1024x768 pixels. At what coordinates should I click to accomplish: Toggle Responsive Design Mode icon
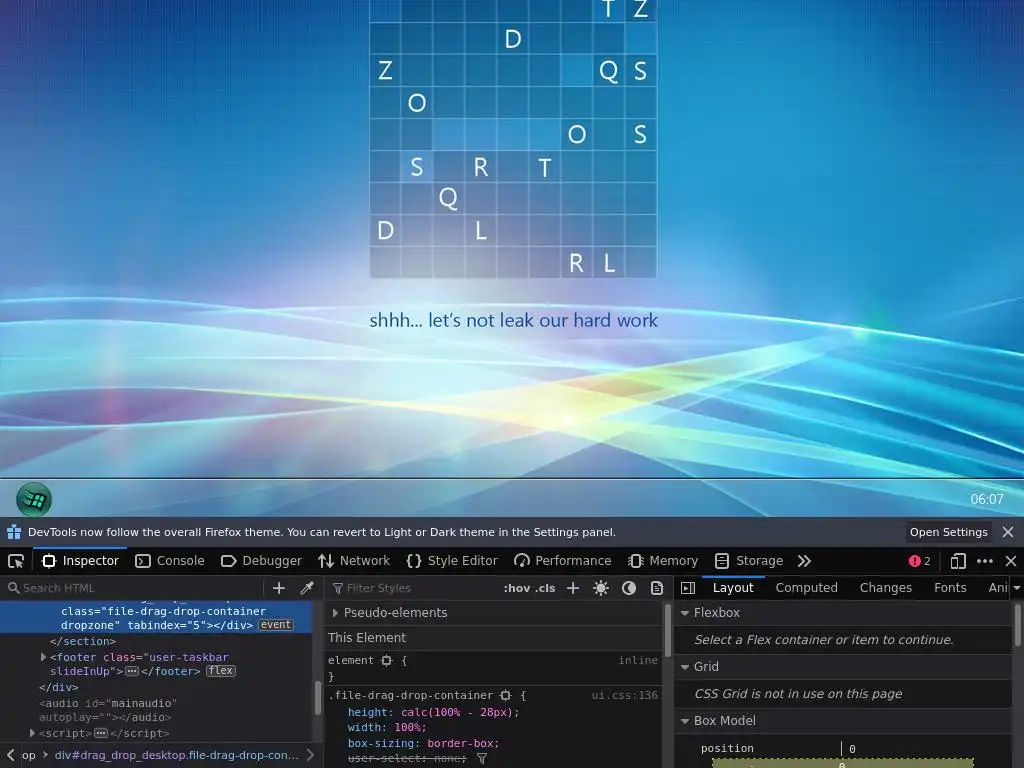coord(958,561)
